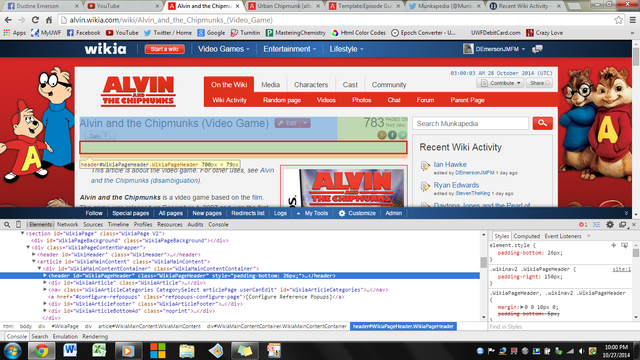
Task: Open the Contribute dropdown
Action: pyautogui.click(x=500, y=83)
